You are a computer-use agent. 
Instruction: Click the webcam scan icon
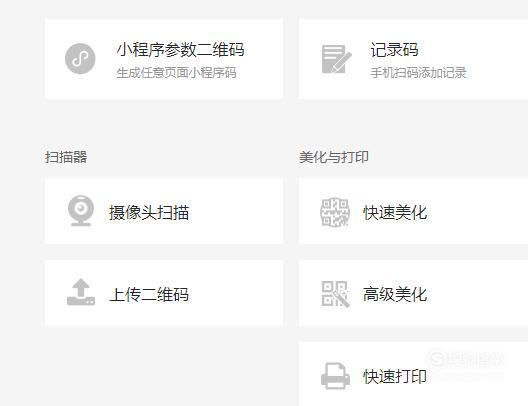tap(81, 211)
